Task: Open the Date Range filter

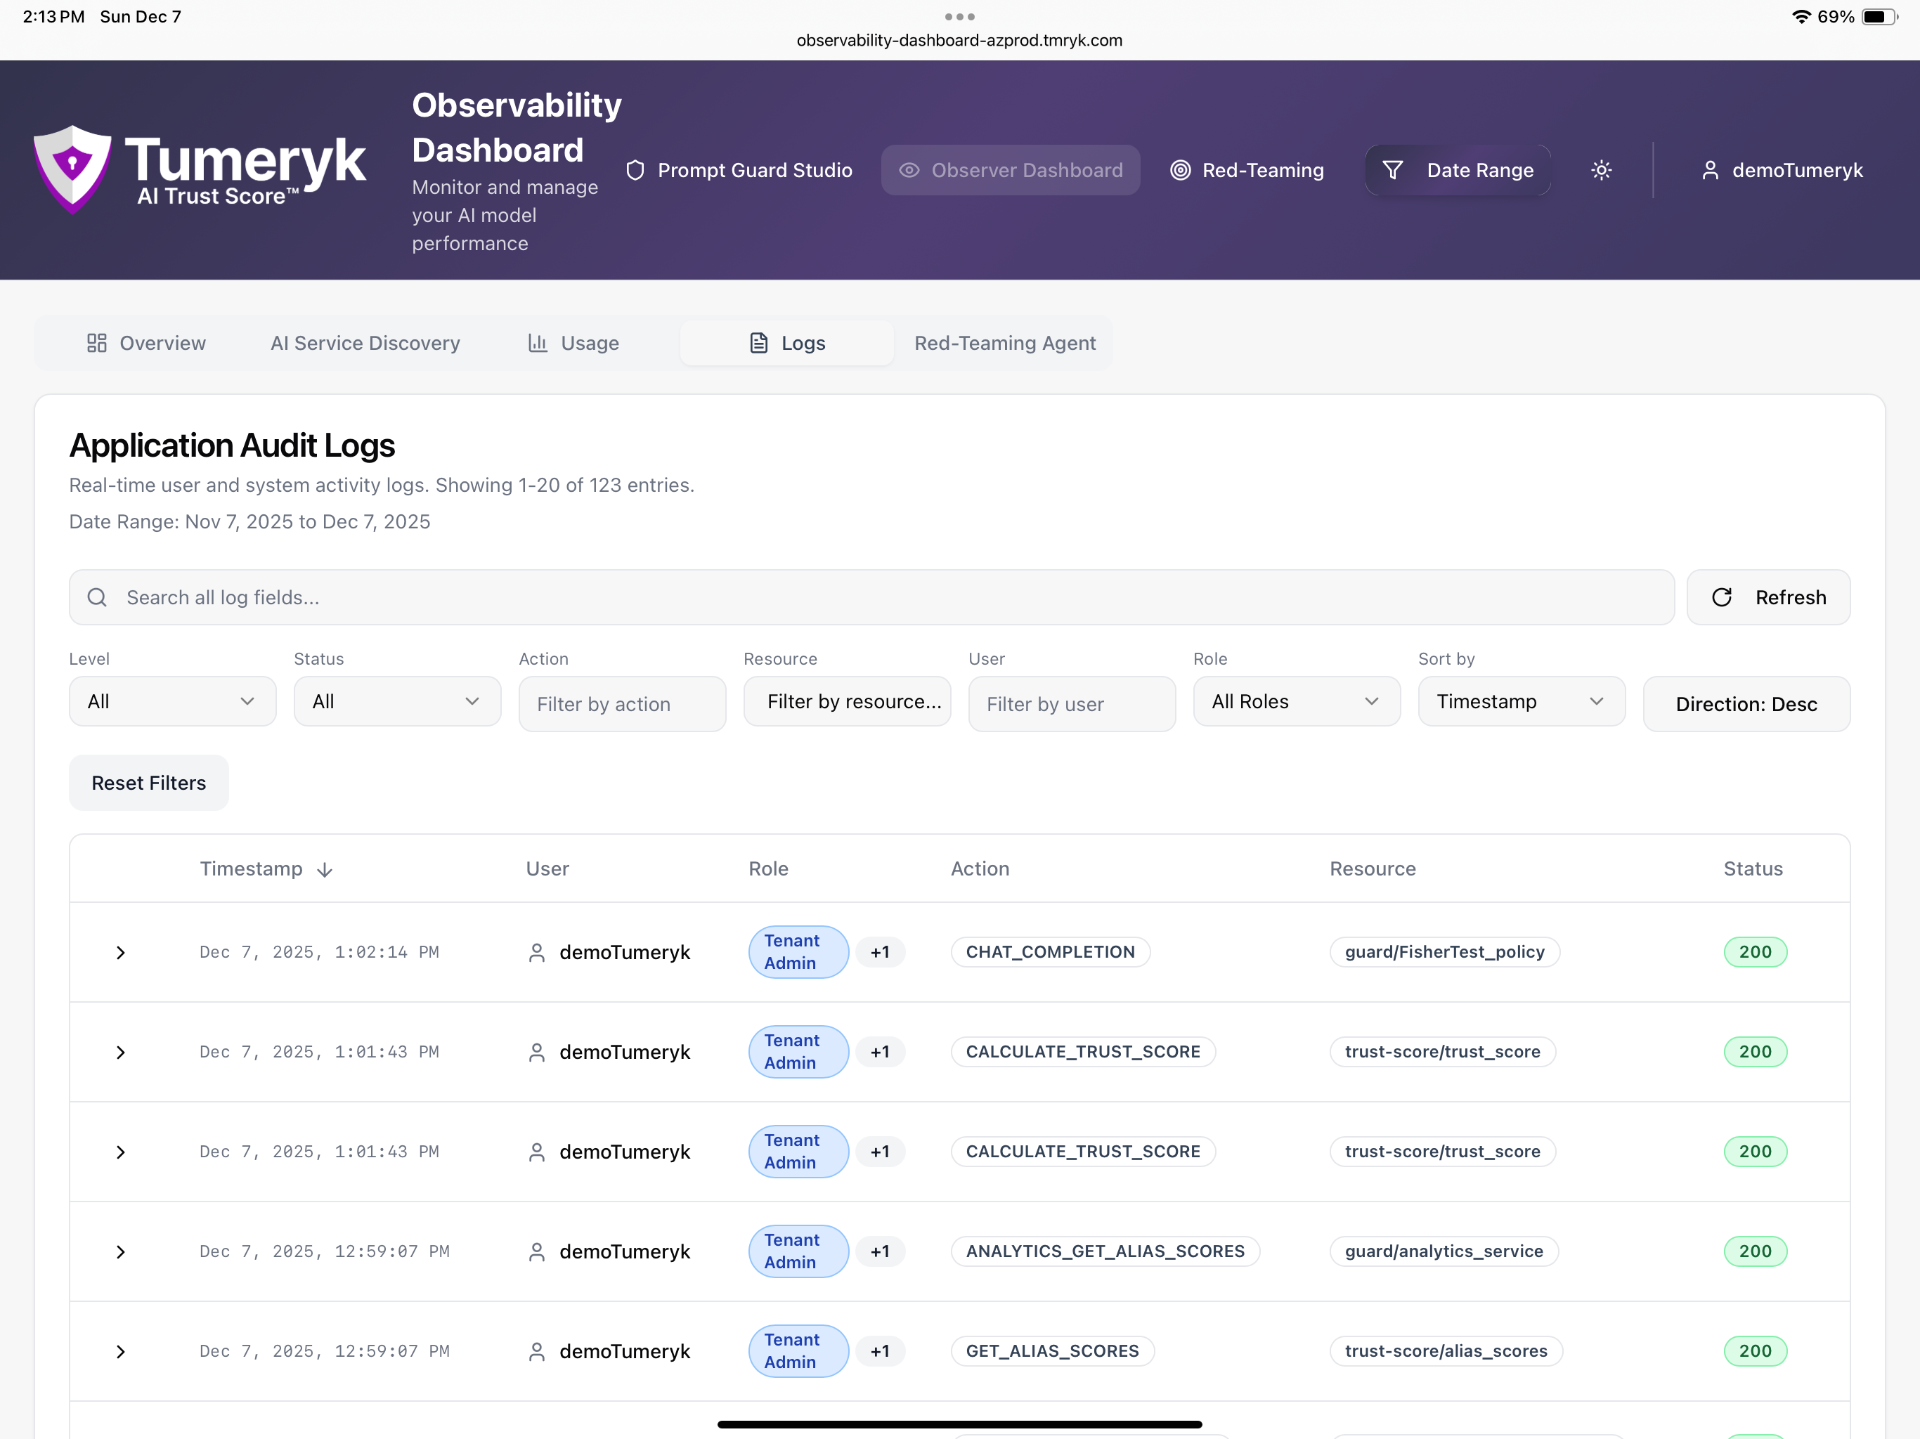Action: pos(1457,170)
